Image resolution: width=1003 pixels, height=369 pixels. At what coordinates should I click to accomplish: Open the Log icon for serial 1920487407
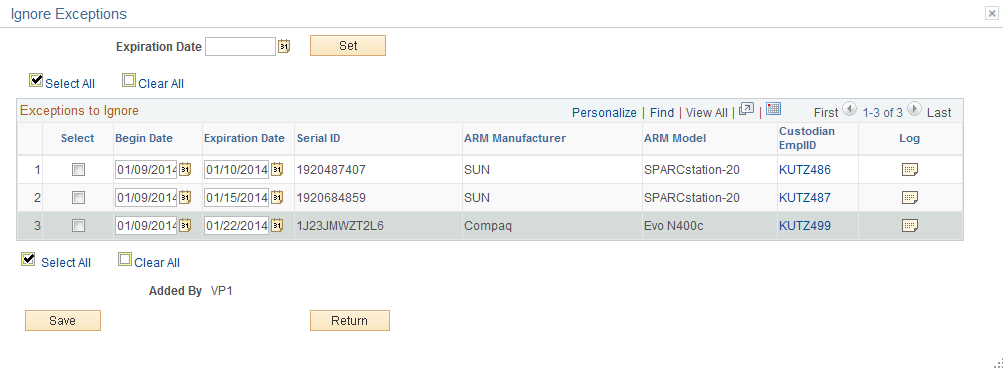(910, 169)
